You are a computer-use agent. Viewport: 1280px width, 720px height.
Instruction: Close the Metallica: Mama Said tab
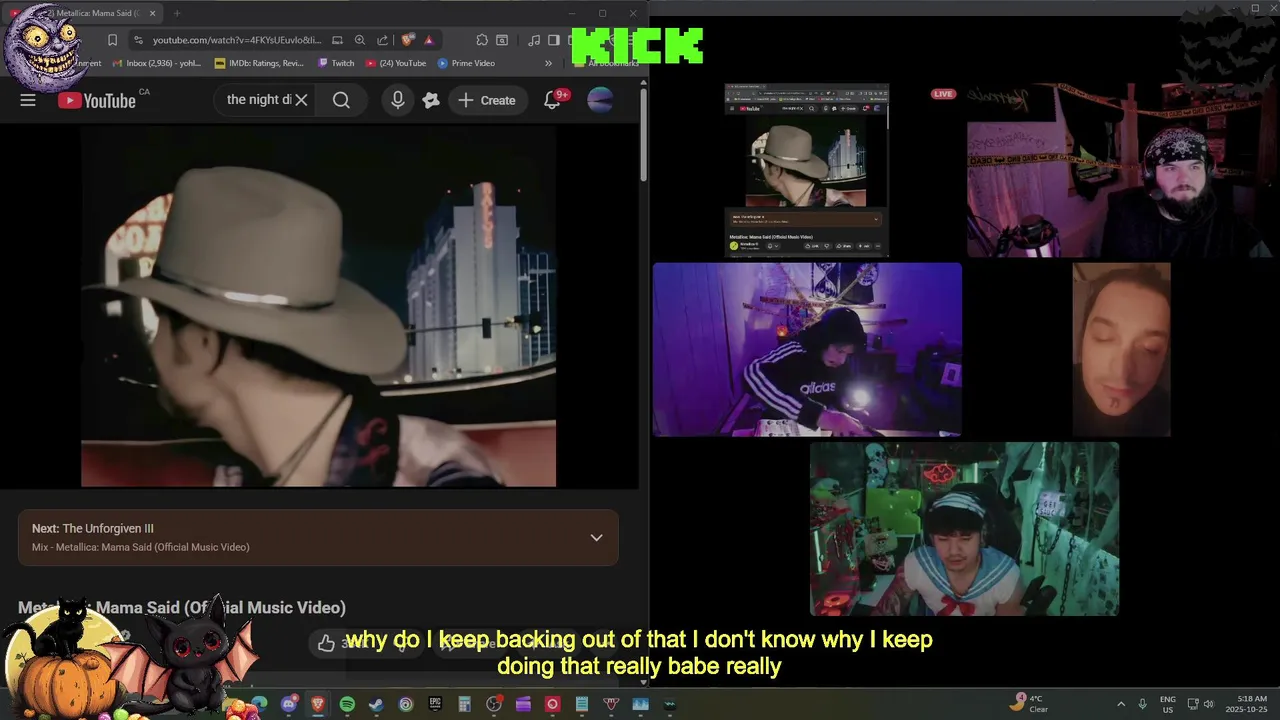(x=152, y=13)
